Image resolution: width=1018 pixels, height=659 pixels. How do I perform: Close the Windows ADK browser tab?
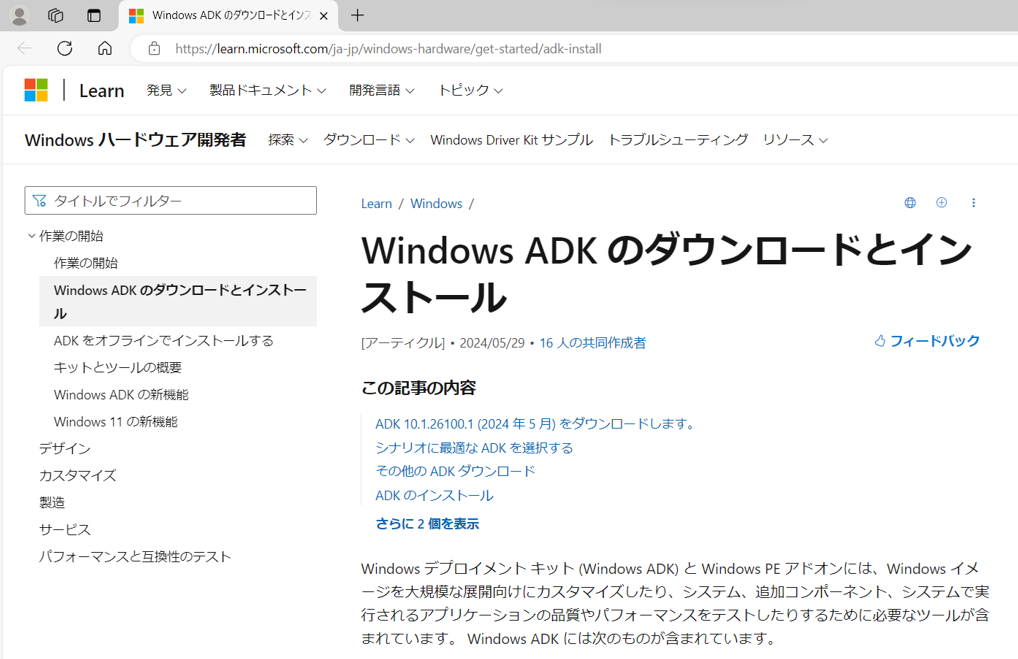pyautogui.click(x=324, y=16)
